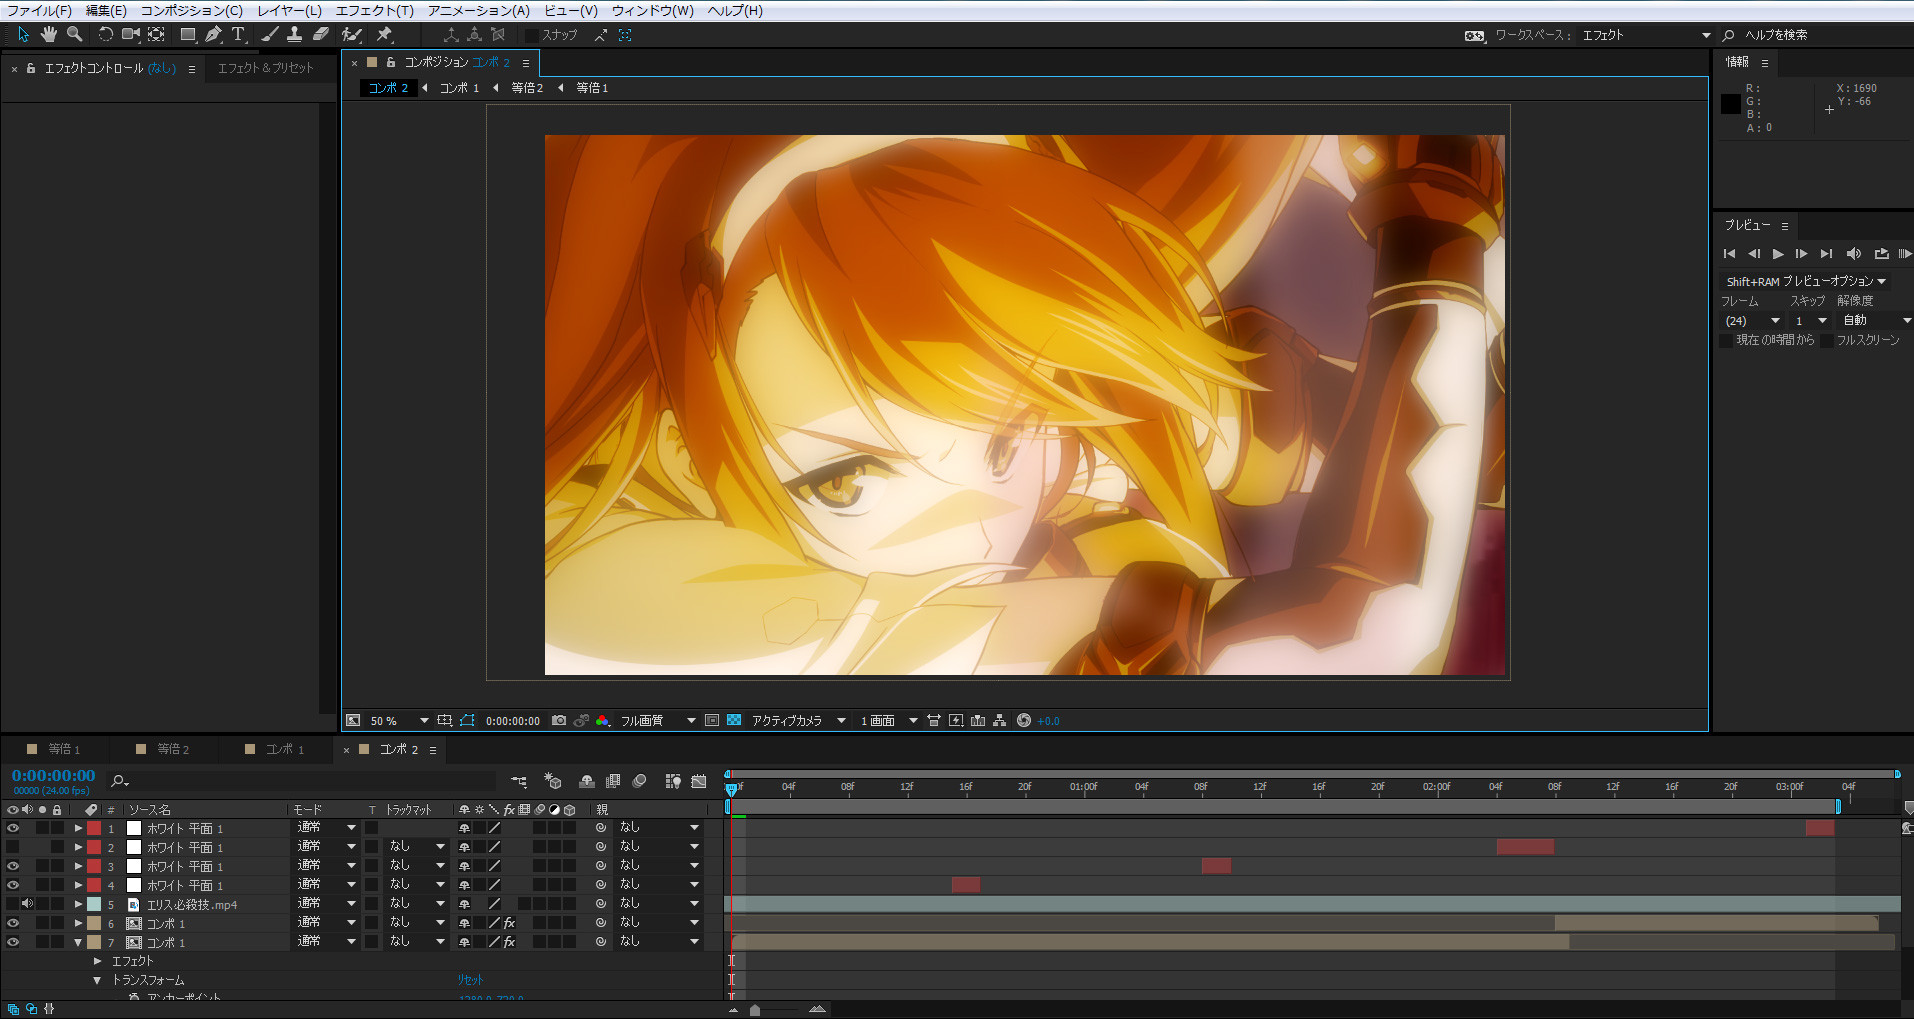1914x1019 pixels.
Task: Select the Eraser tool
Action: coord(320,34)
